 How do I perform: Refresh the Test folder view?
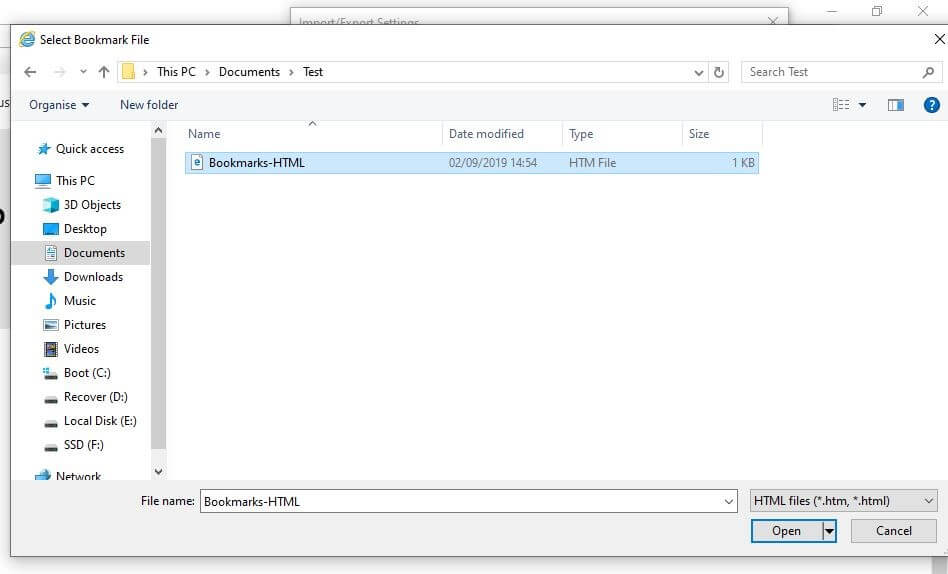tap(719, 73)
